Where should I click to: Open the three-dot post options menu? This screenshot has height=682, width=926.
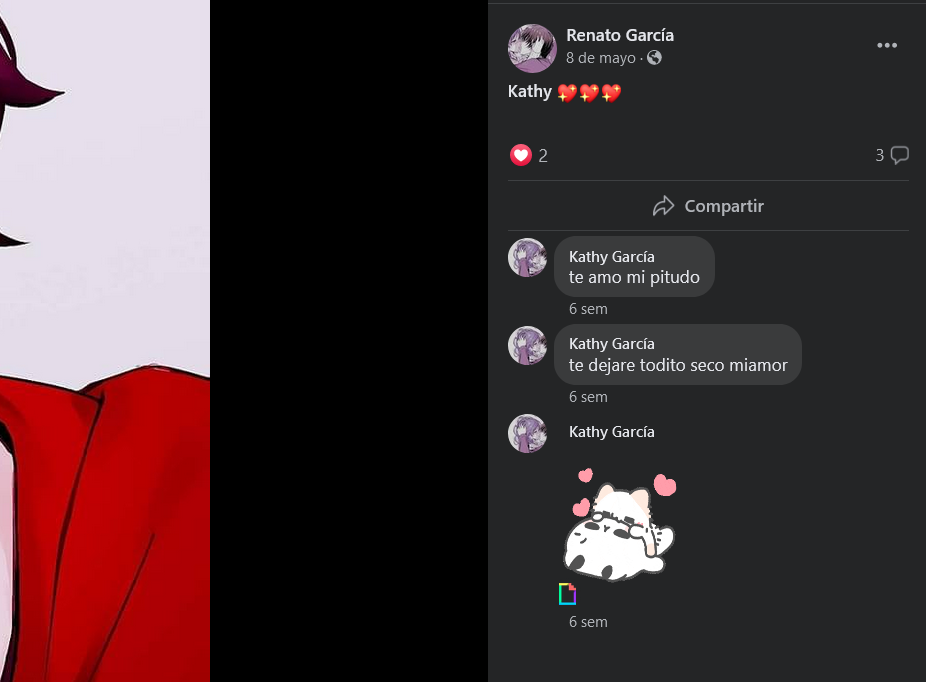pos(887,45)
